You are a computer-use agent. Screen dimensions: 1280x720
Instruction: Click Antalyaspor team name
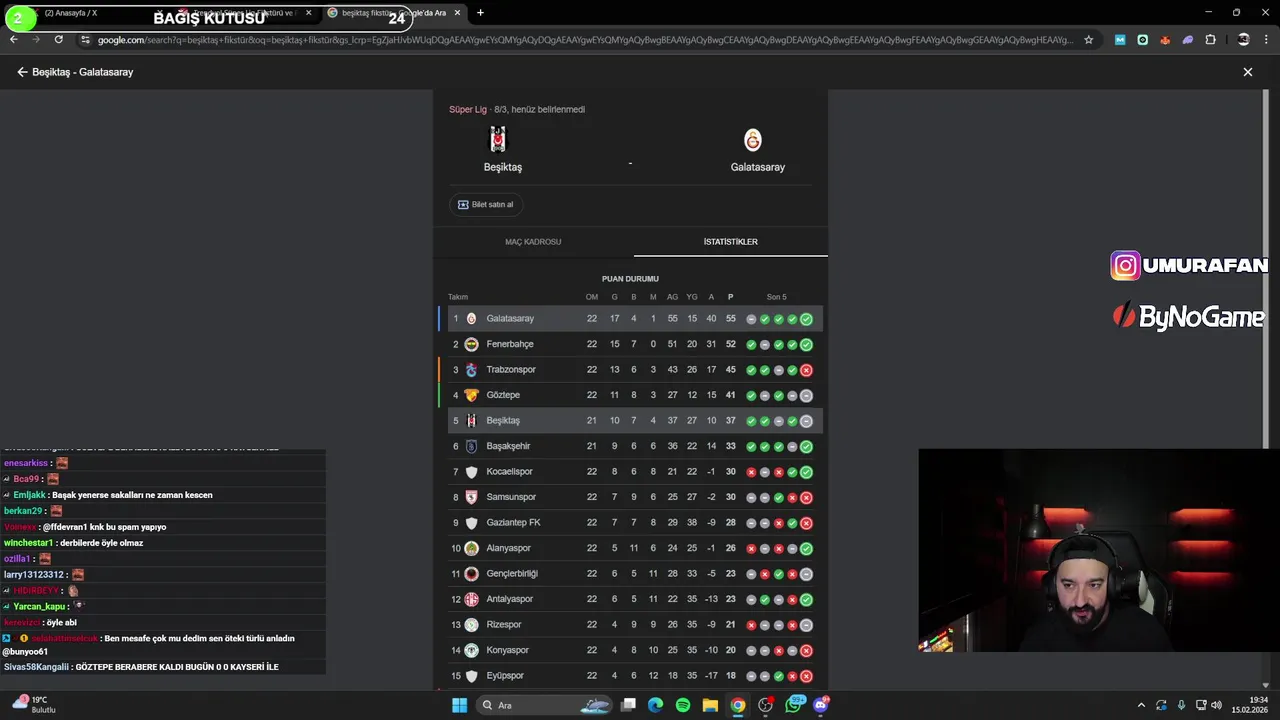(509, 599)
